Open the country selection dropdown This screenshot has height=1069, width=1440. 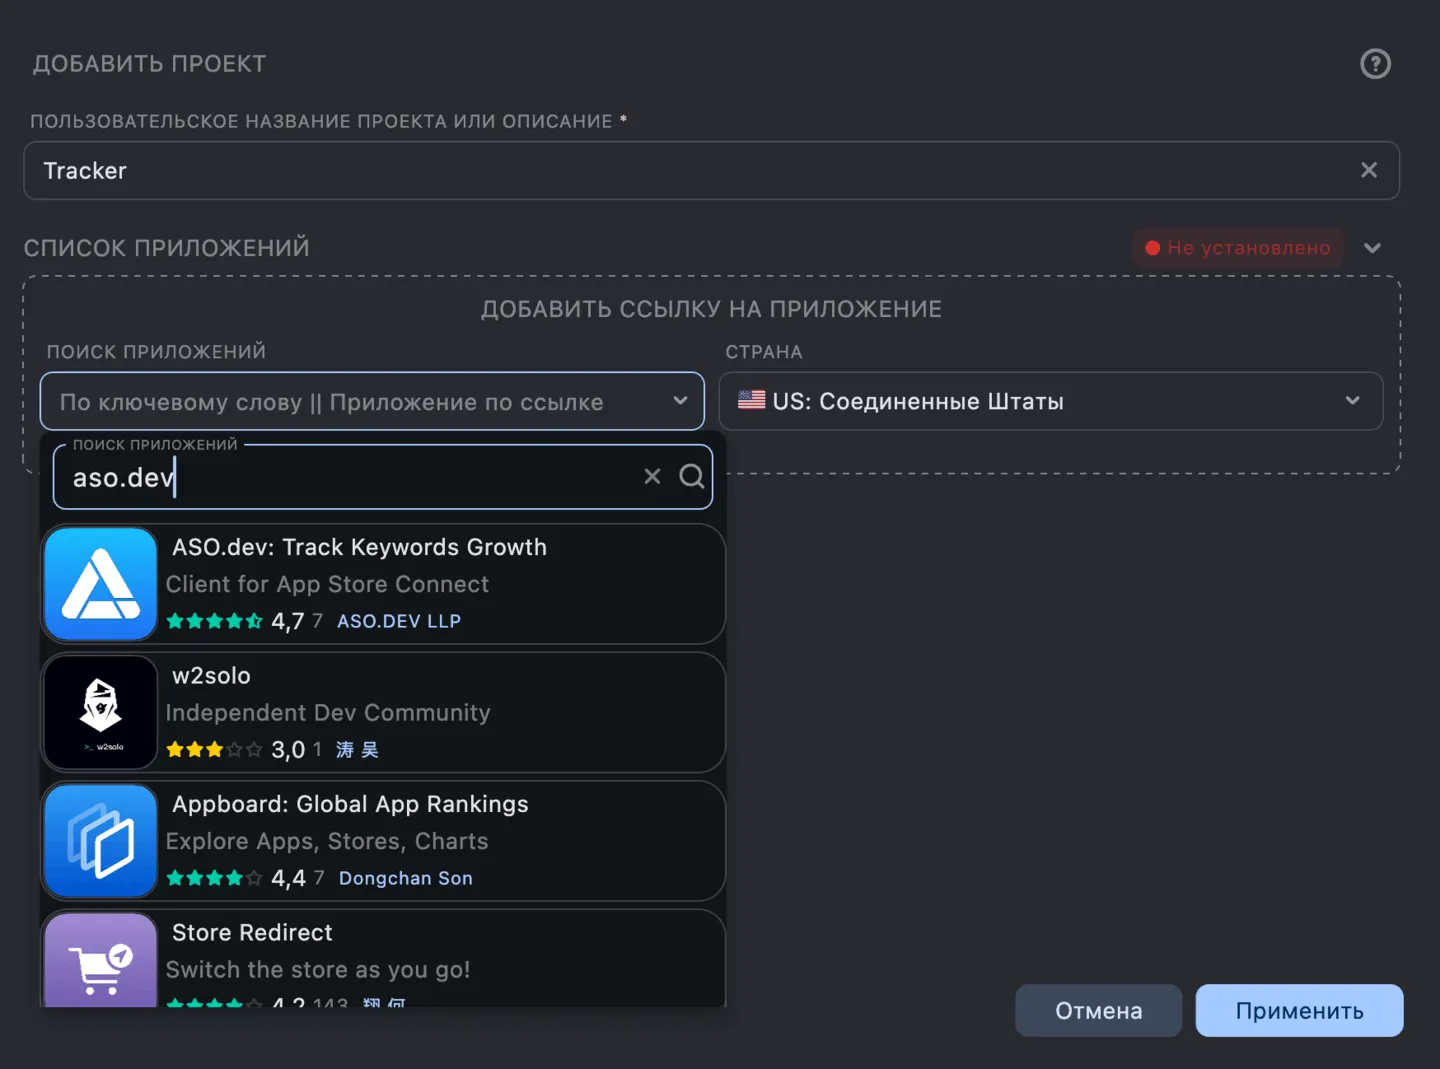coord(1353,401)
